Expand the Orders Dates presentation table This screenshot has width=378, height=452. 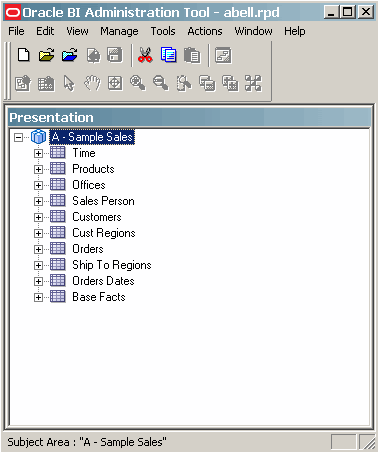38,281
